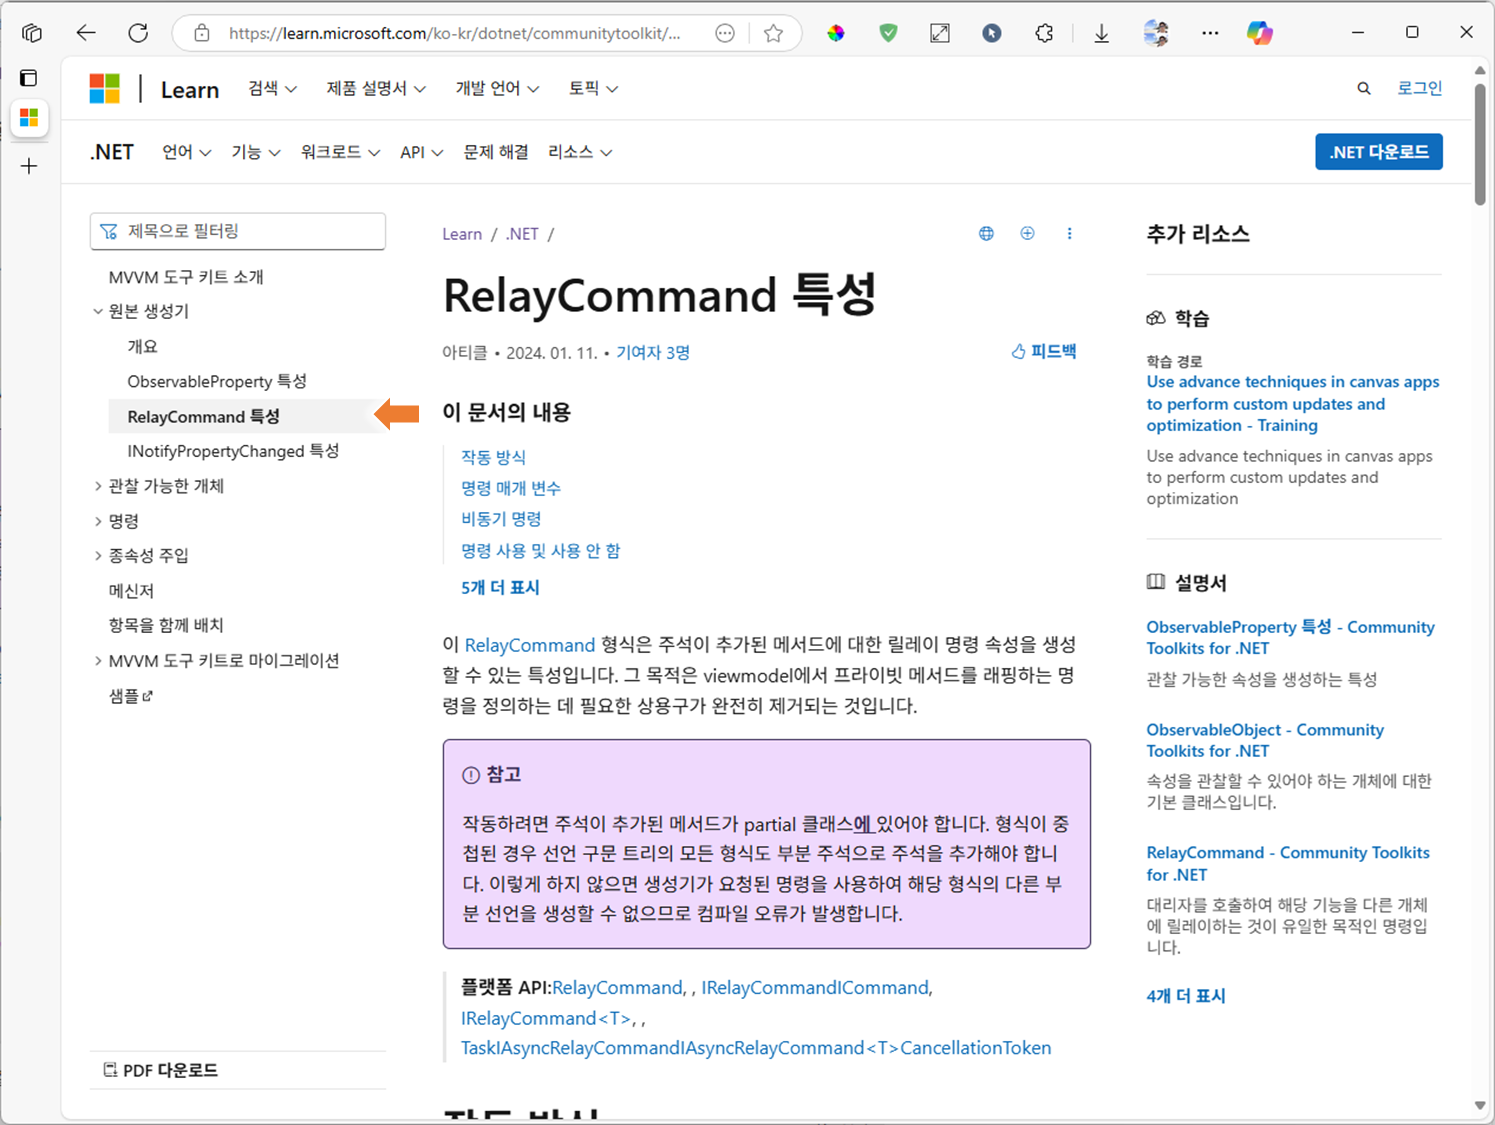Reload the page with refresh icon
Viewport: 1495px width, 1125px height.
[x=138, y=33]
